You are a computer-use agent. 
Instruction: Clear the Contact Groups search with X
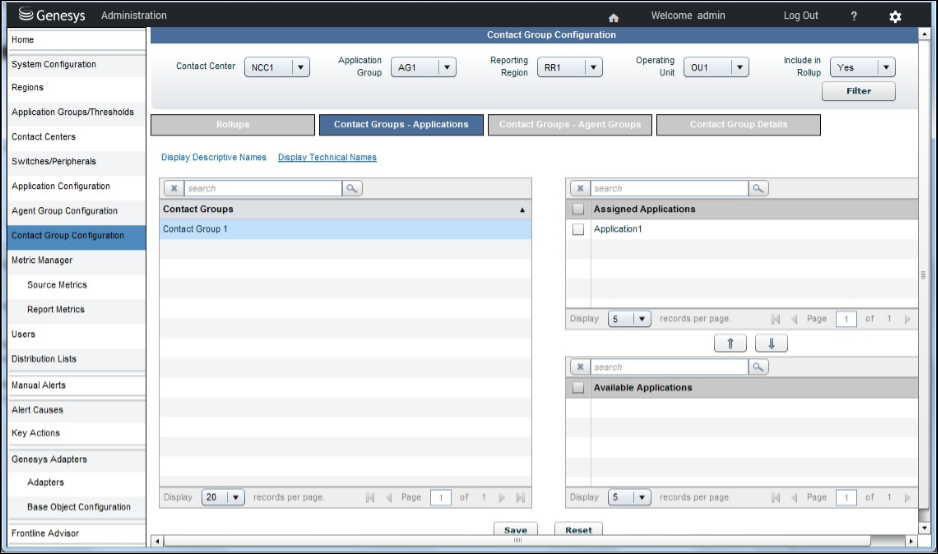click(174, 188)
